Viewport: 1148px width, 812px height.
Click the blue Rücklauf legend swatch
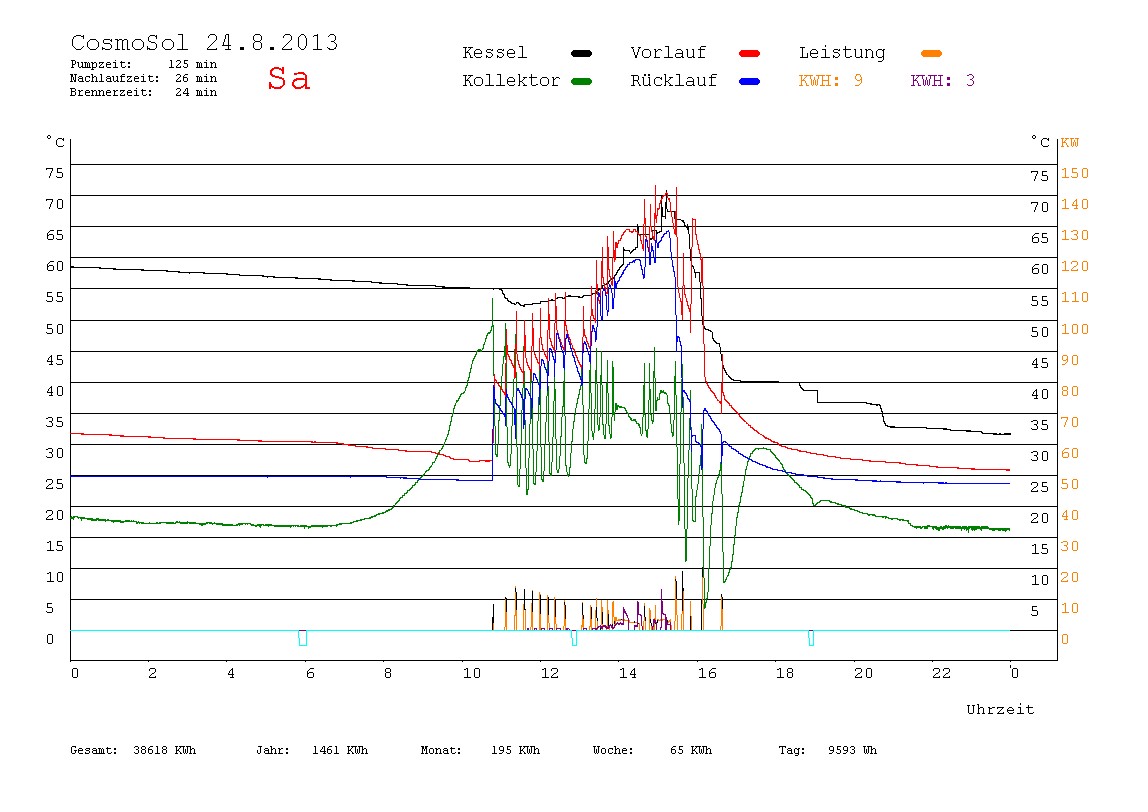tap(750, 81)
